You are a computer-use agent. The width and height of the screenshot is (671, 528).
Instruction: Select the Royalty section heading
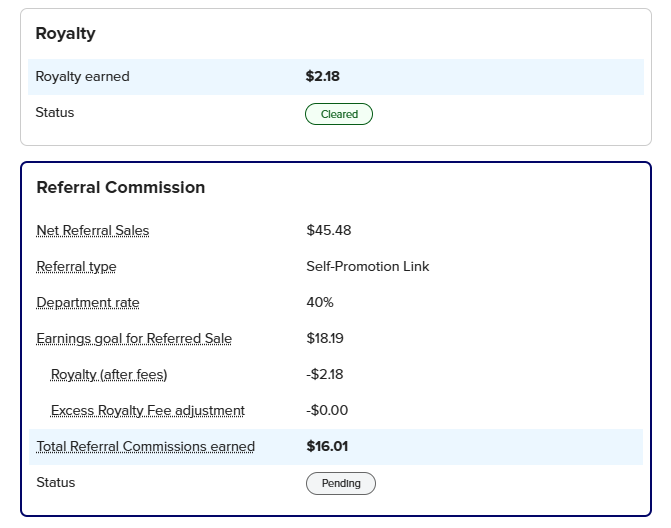click(x=65, y=33)
